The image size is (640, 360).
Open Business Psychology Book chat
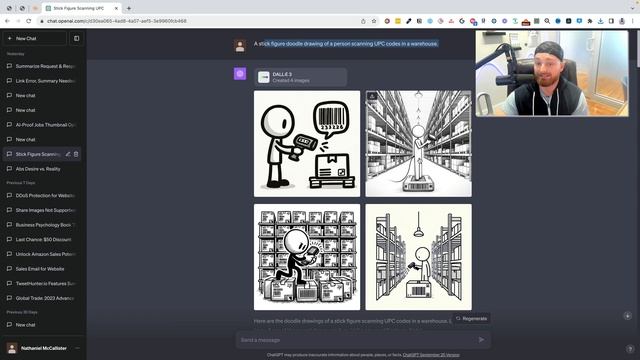point(42,225)
